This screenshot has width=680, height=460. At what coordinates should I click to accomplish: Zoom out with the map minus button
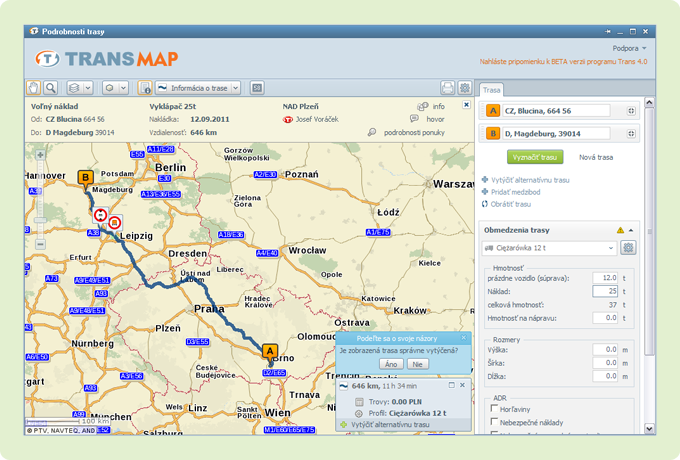(40, 245)
